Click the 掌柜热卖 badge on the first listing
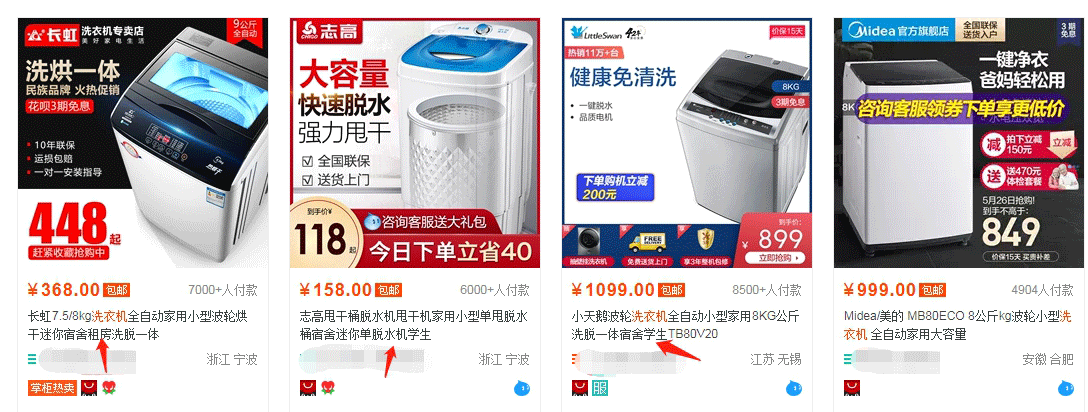The image size is (1088, 412). (52, 388)
